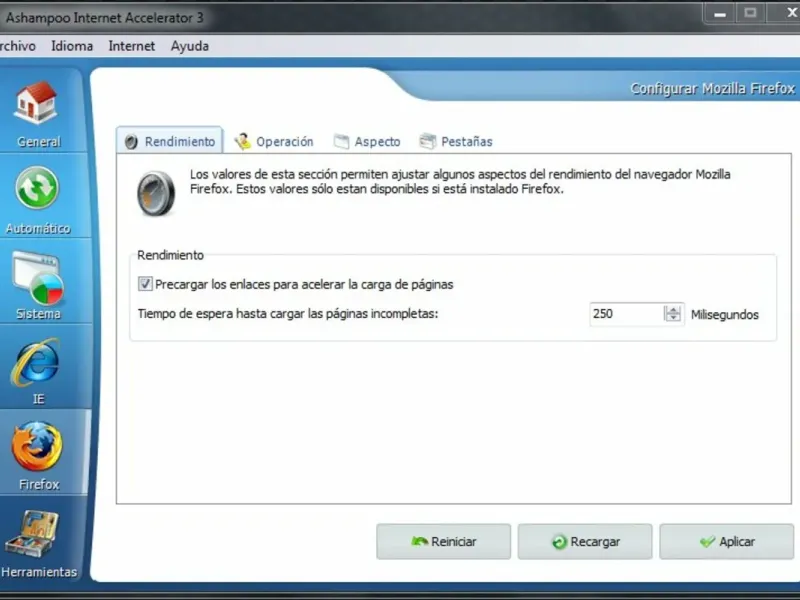Open the Internet menu
The image size is (800, 600).
[132, 46]
